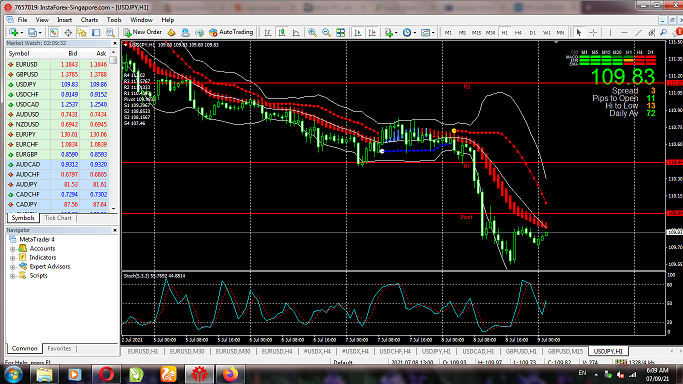The width and height of the screenshot is (683, 384).
Task: Set timeframe to H4
Action: coord(518,33)
